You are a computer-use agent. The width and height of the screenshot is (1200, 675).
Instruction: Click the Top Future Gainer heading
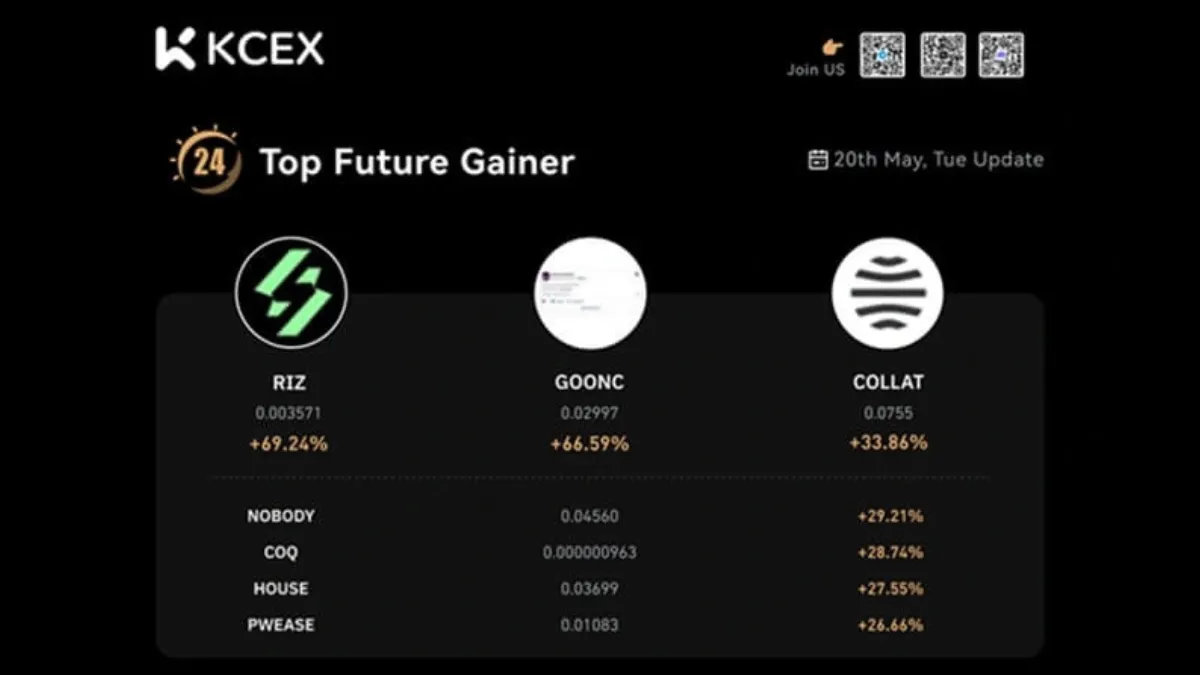(x=417, y=162)
